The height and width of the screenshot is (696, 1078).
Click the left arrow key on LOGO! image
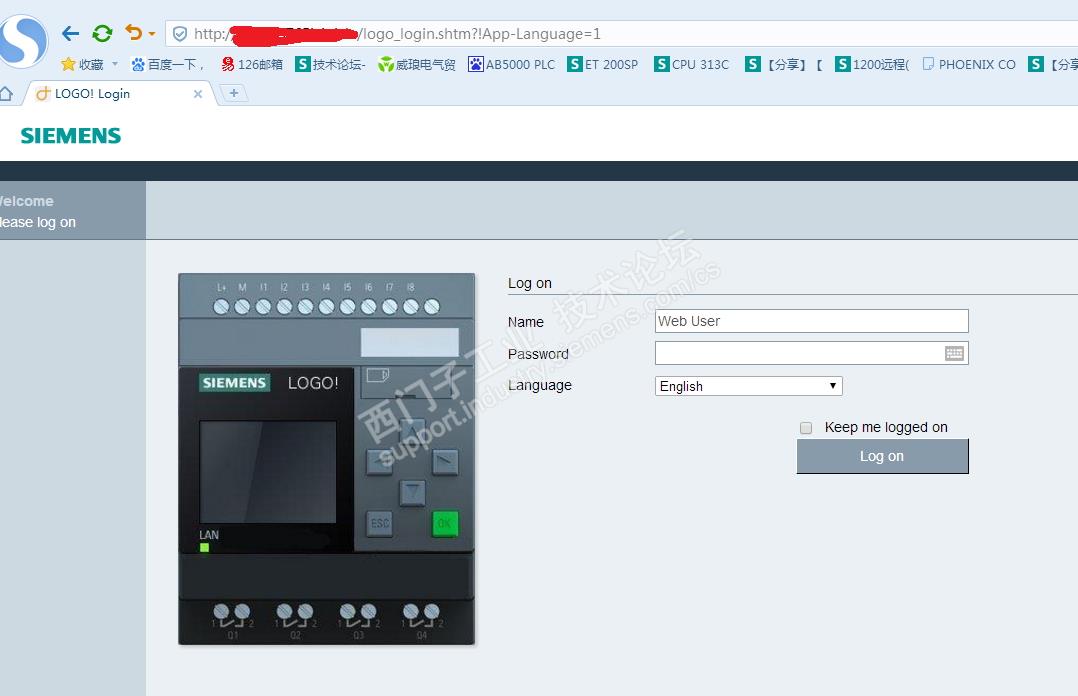[x=380, y=461]
